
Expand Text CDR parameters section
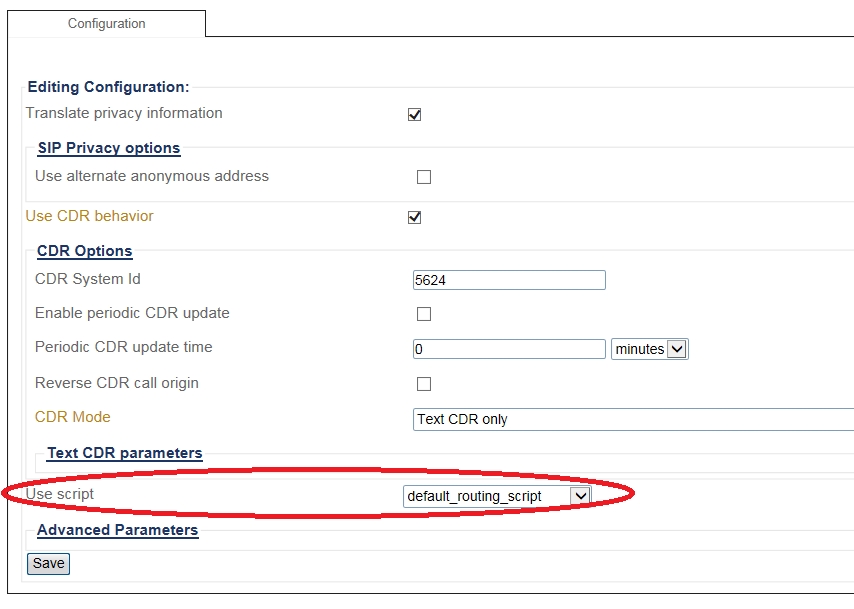[125, 453]
